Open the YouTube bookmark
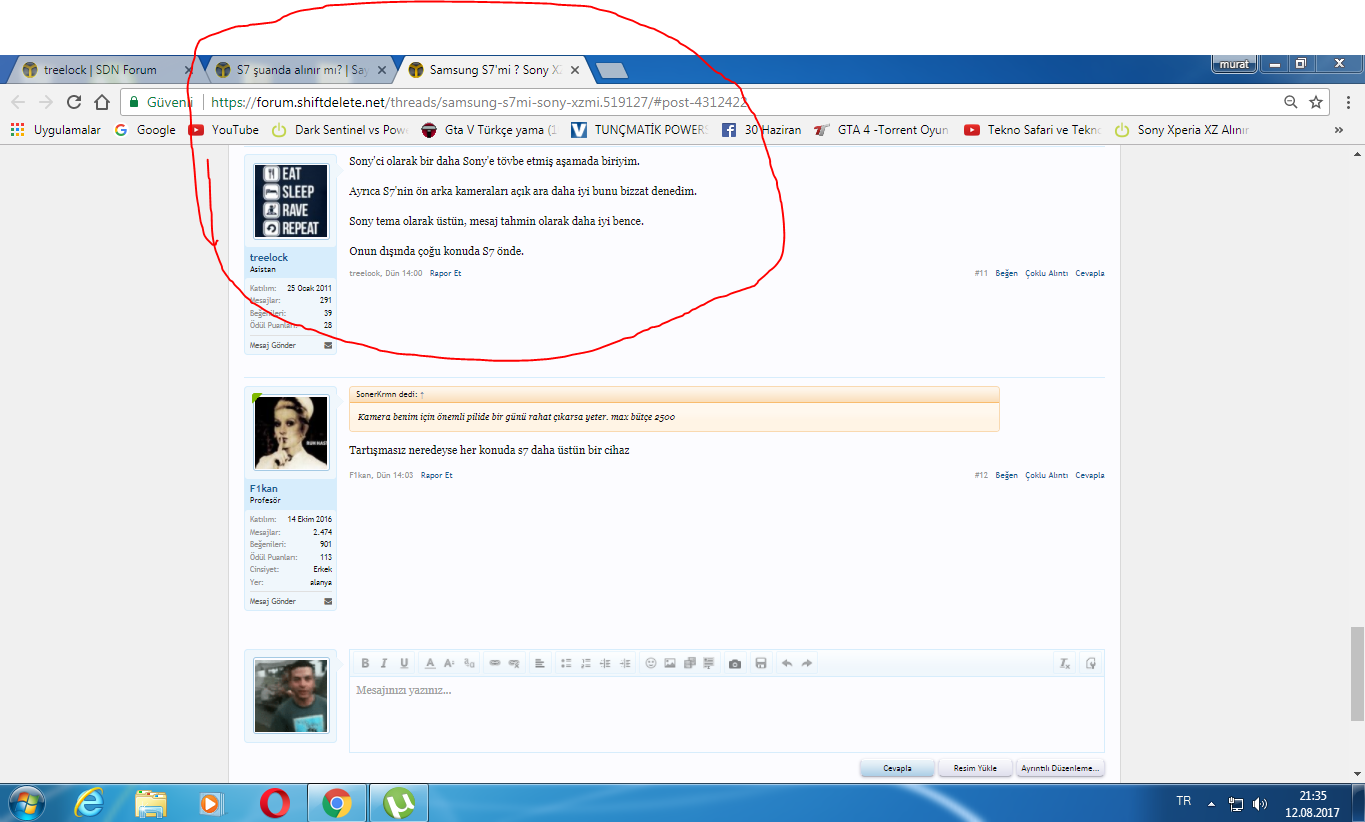 click(224, 130)
